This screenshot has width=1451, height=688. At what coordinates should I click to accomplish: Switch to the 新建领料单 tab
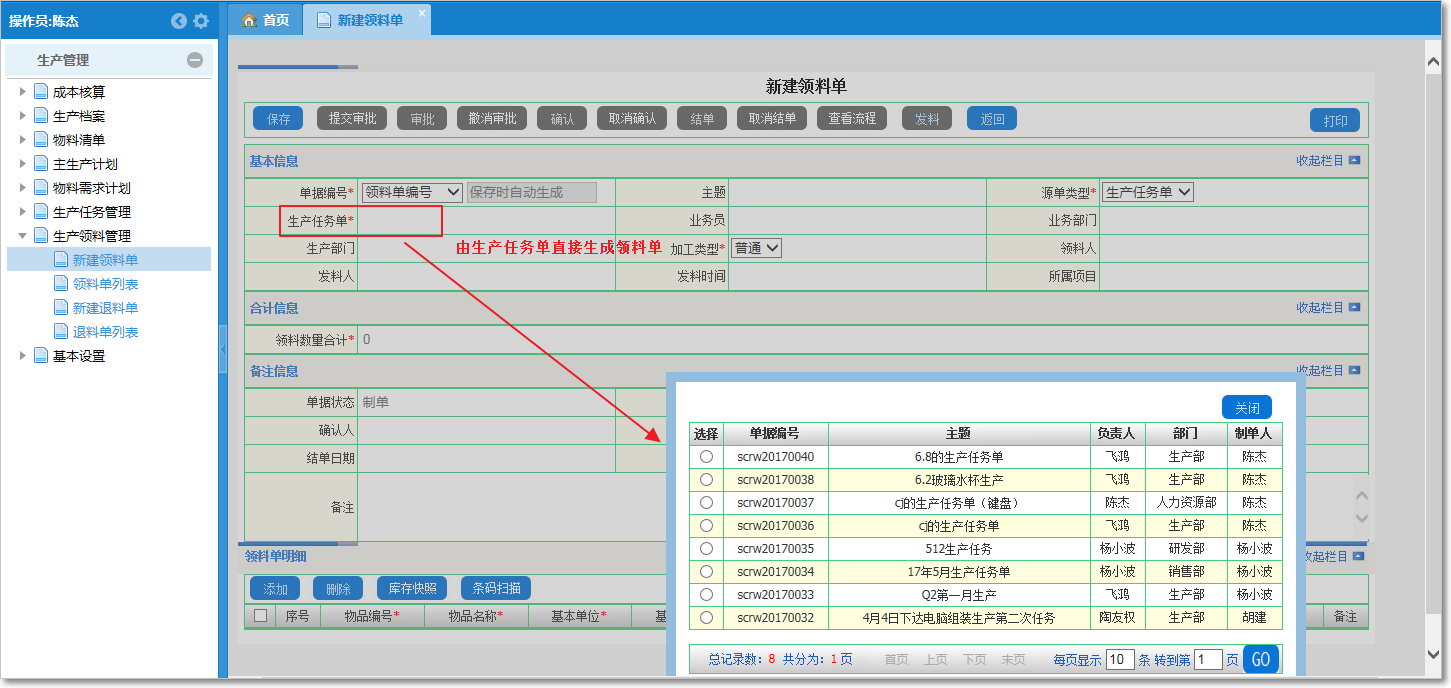tap(359, 19)
